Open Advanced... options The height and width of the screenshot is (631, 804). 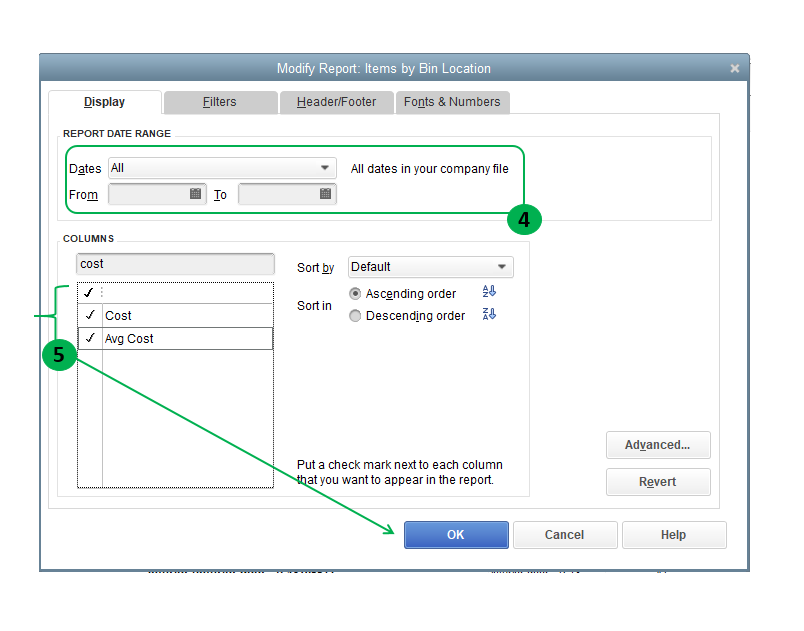coord(658,445)
